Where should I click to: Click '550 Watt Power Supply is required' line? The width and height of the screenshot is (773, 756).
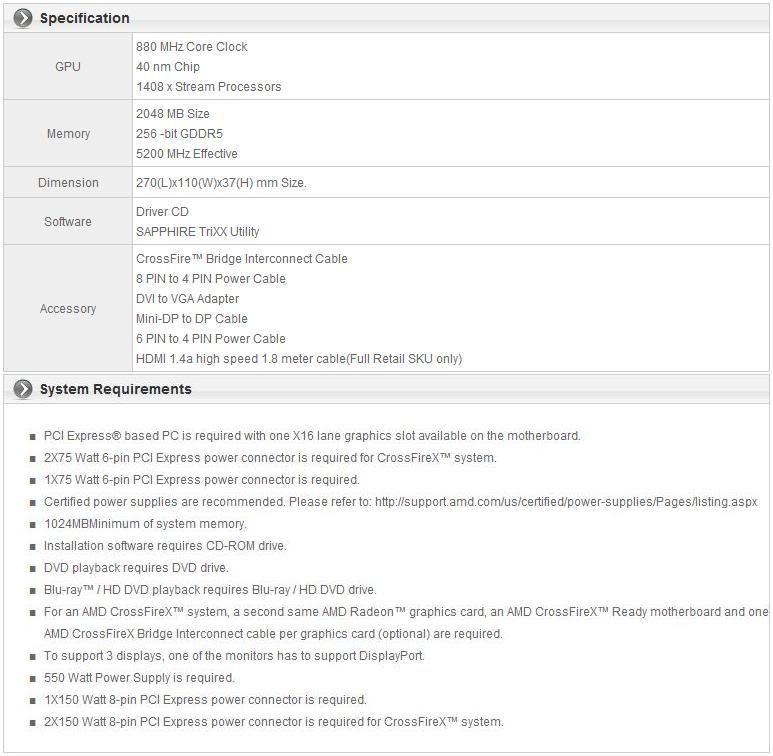139,678
